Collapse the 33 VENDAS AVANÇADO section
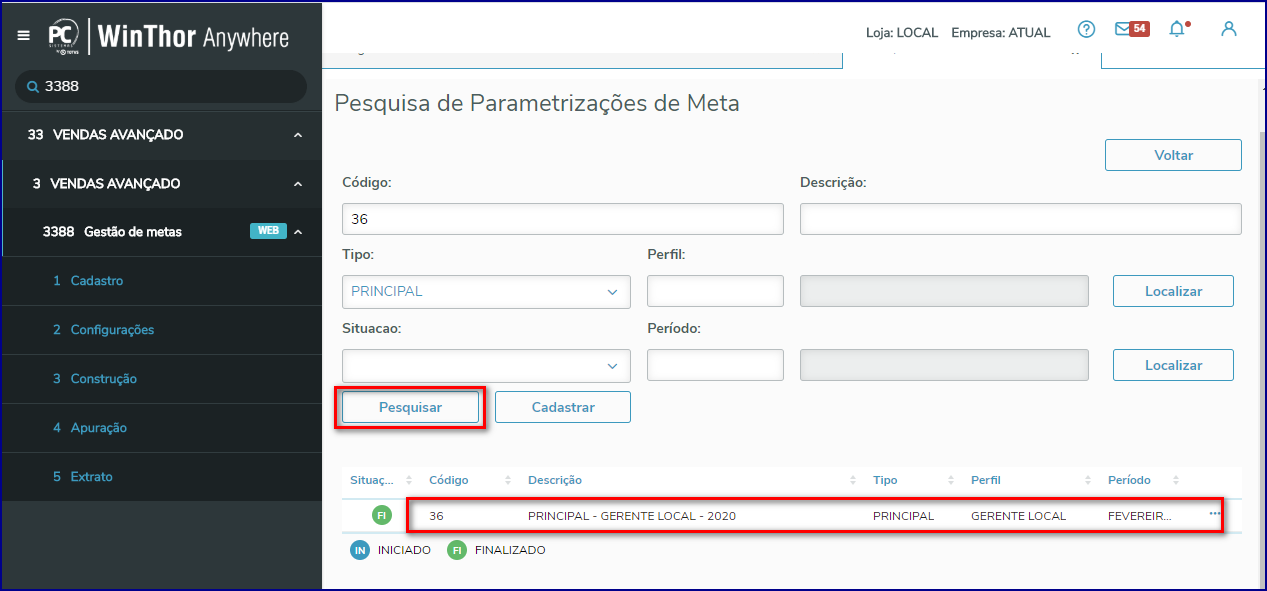This screenshot has height=591, width=1267. pyautogui.click(x=298, y=135)
